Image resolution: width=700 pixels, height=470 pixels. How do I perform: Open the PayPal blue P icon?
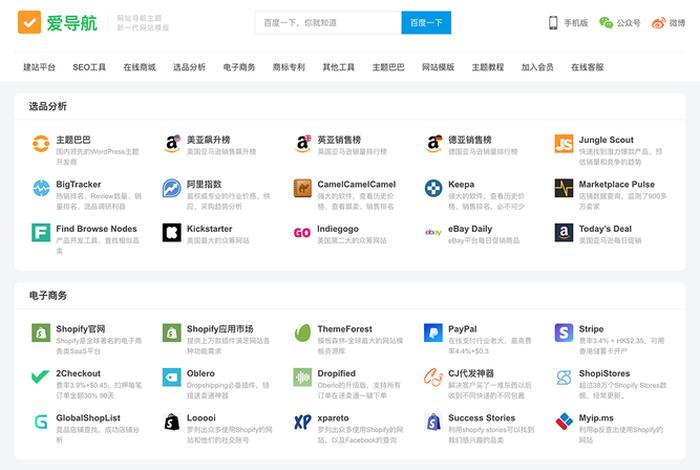(x=433, y=333)
